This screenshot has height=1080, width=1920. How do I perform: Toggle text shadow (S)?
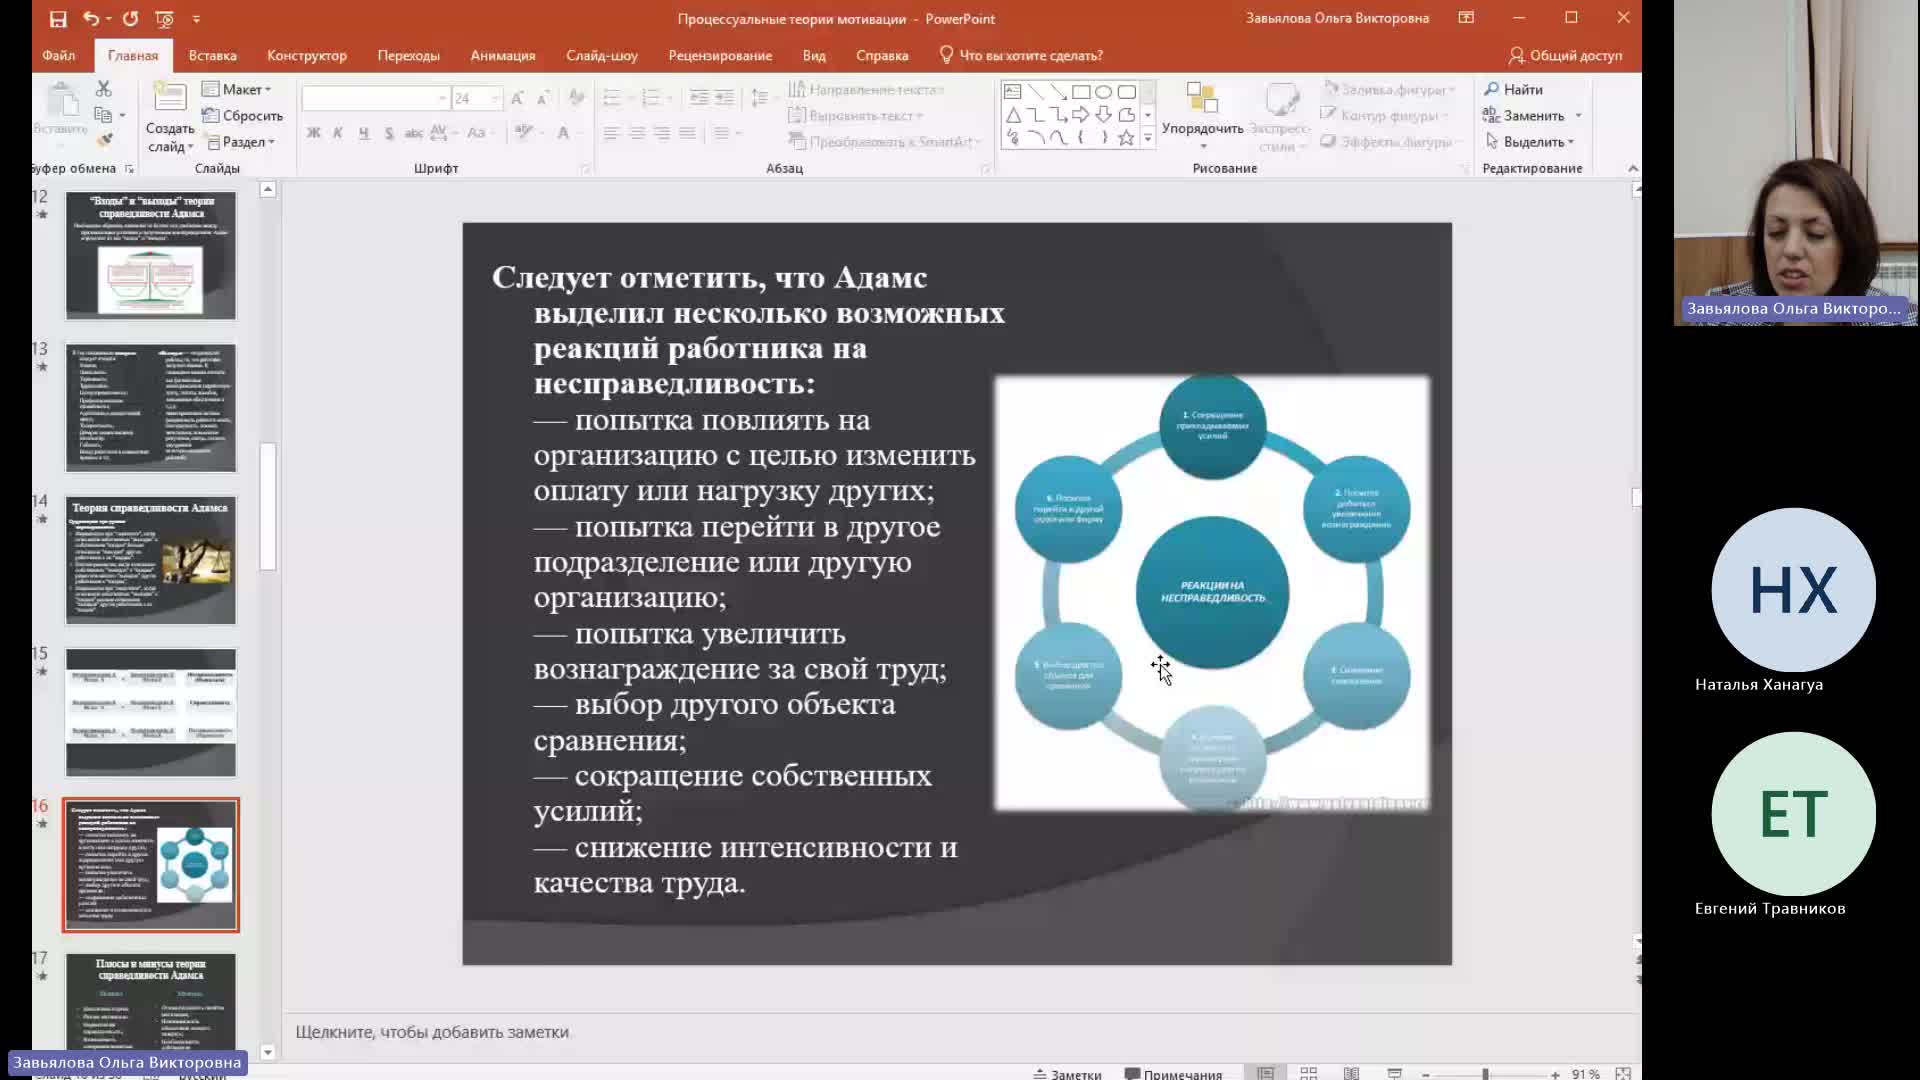click(x=388, y=132)
